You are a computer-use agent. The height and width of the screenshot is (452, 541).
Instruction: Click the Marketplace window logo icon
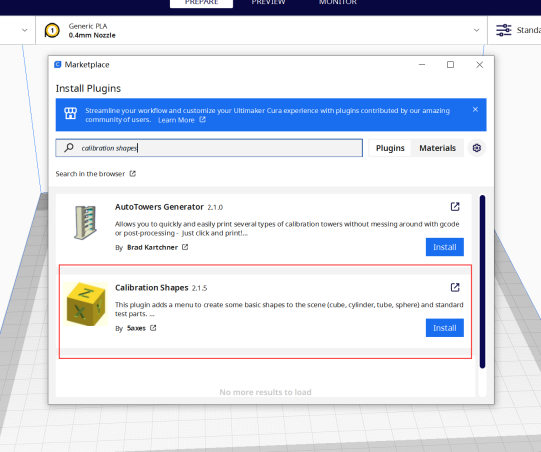[x=58, y=65]
